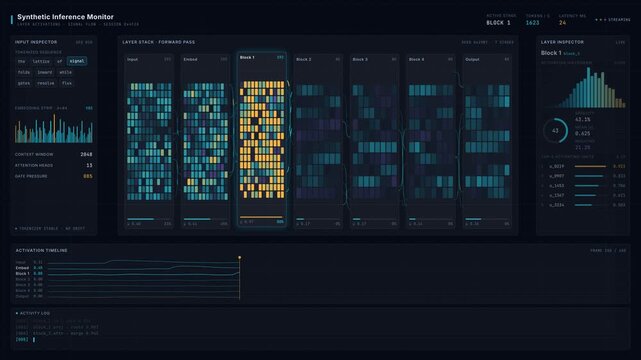Select the active Block 1 layer column
The height and width of the screenshot is (360, 641).
click(x=262, y=139)
